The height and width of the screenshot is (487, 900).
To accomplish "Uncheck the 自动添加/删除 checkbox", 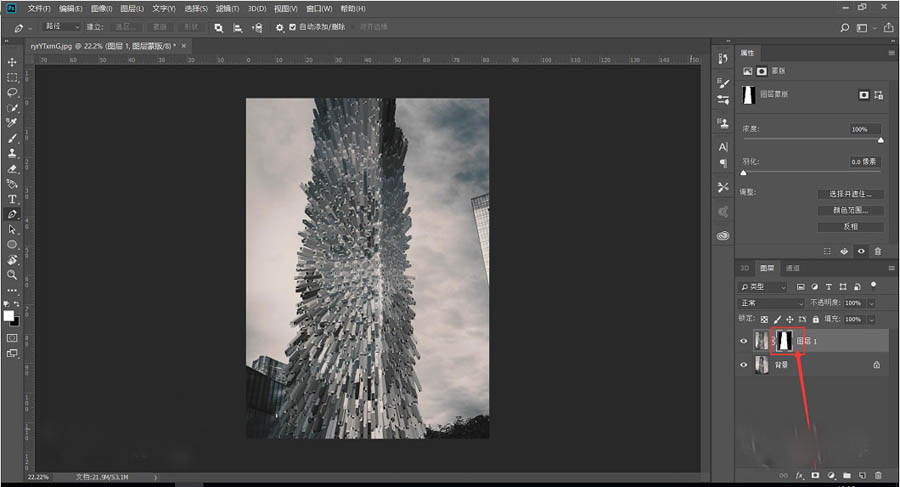I will [x=292, y=27].
